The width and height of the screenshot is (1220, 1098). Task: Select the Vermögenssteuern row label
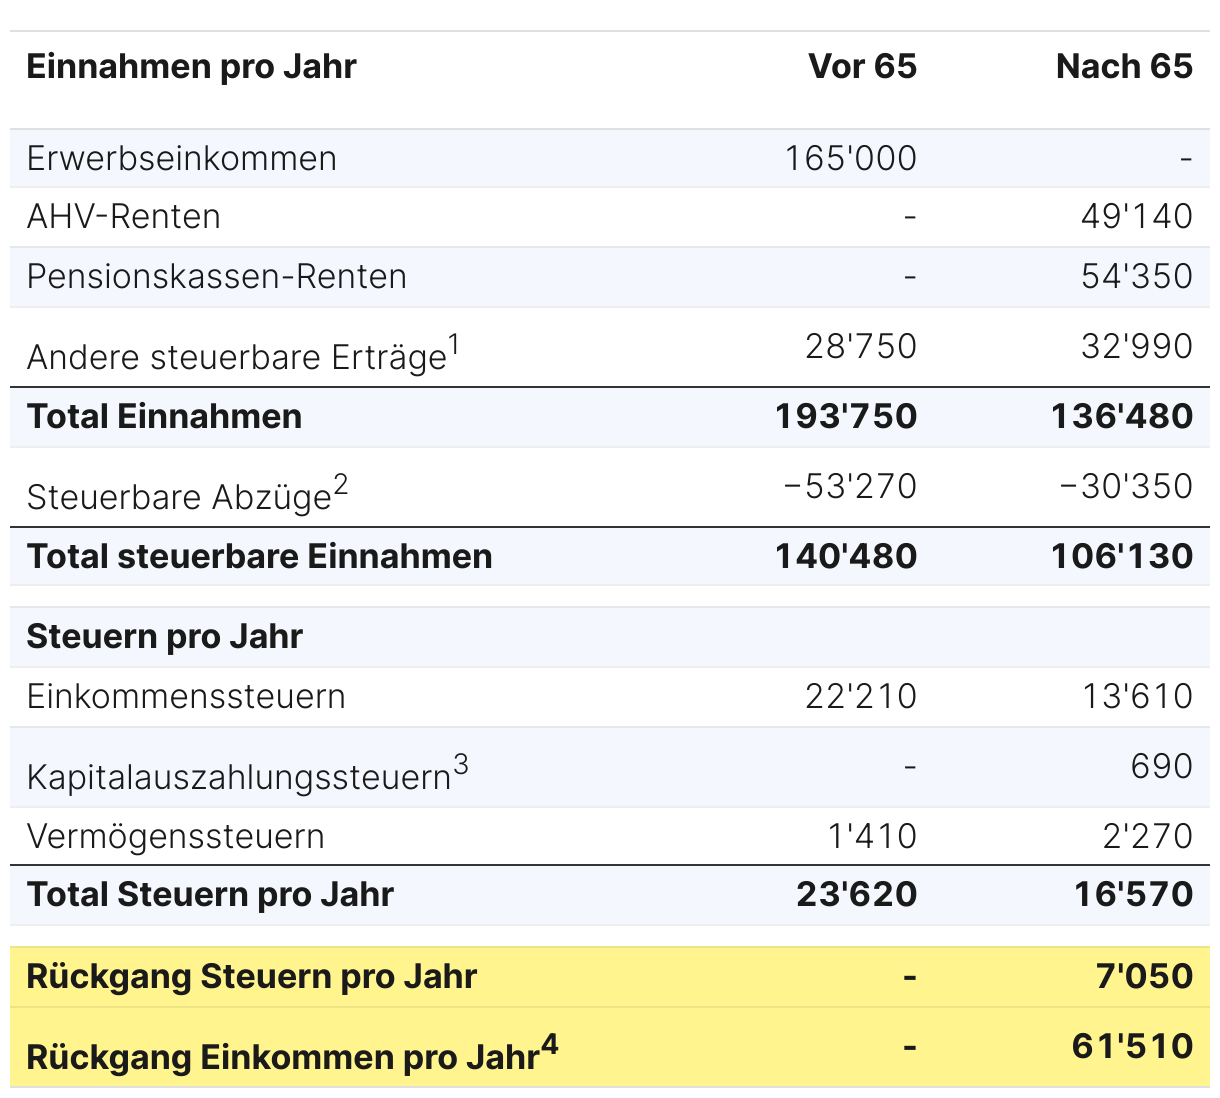click(175, 836)
